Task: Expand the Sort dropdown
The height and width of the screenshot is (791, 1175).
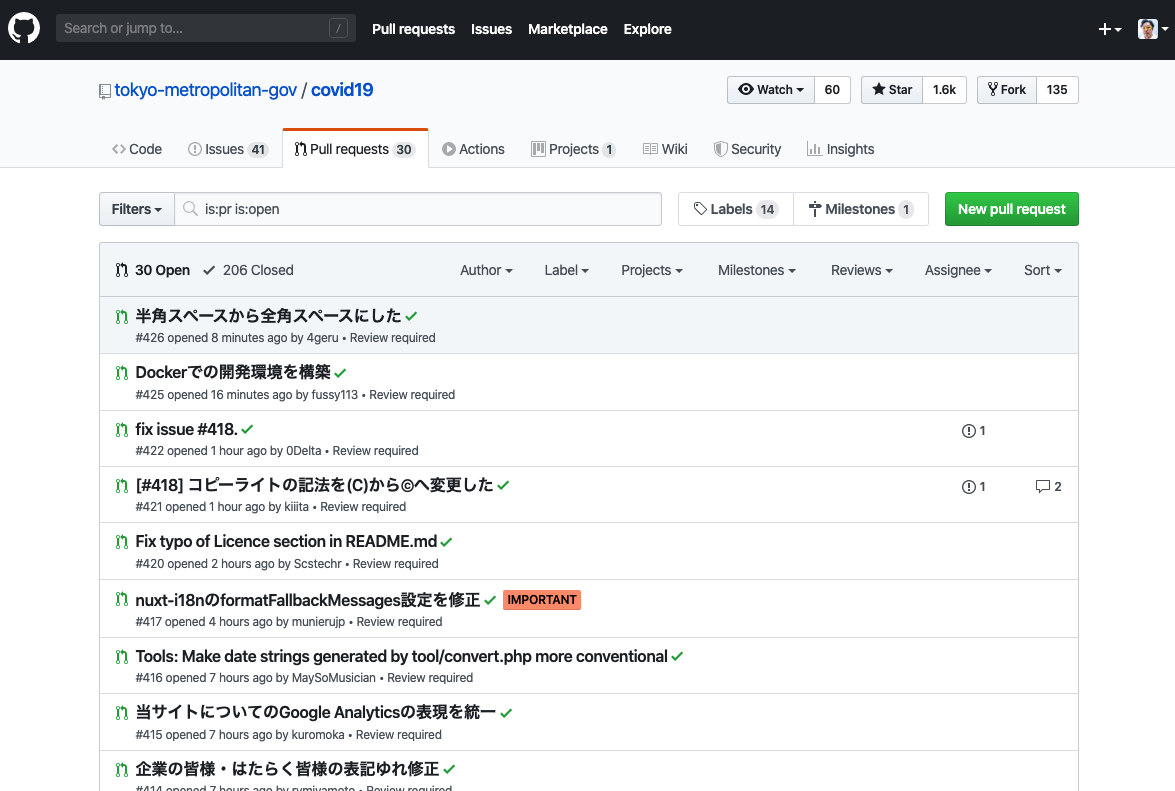Action: coord(1042,270)
